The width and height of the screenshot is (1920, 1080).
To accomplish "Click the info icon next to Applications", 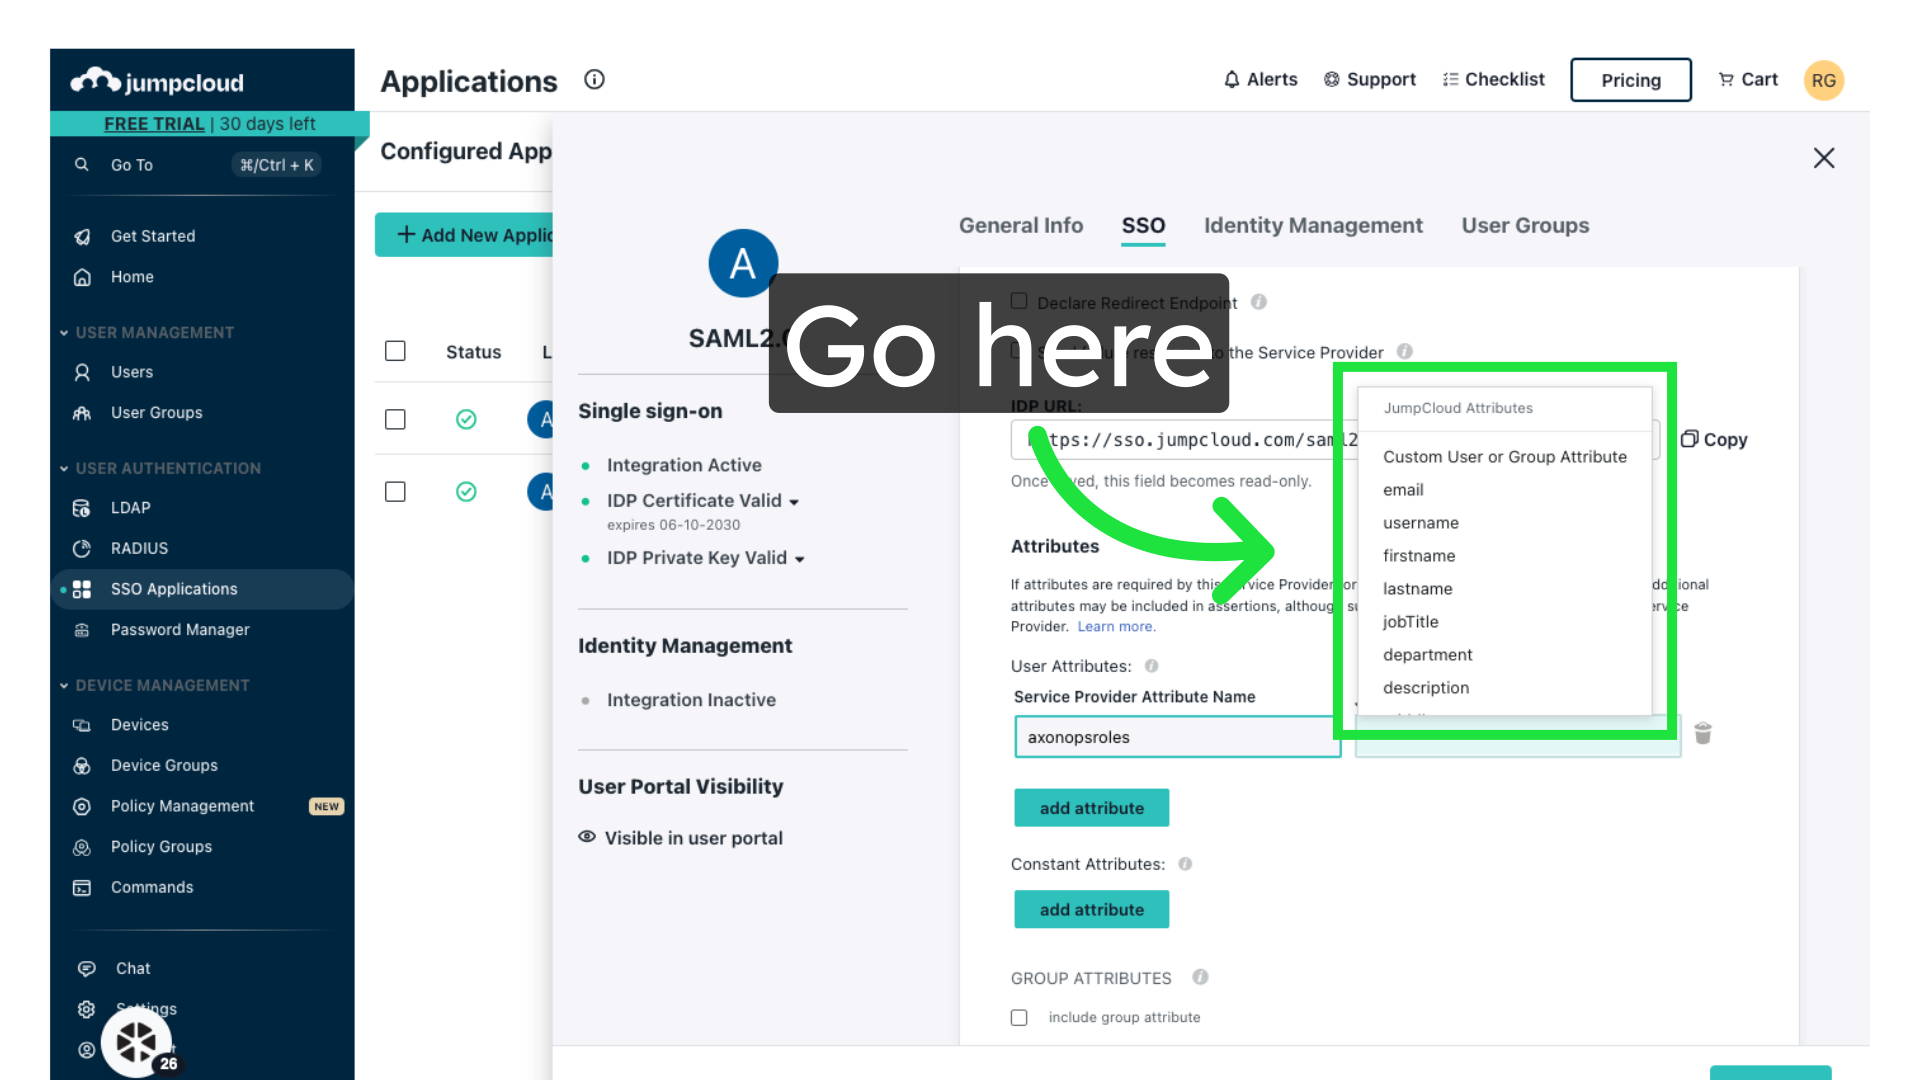I will (594, 79).
